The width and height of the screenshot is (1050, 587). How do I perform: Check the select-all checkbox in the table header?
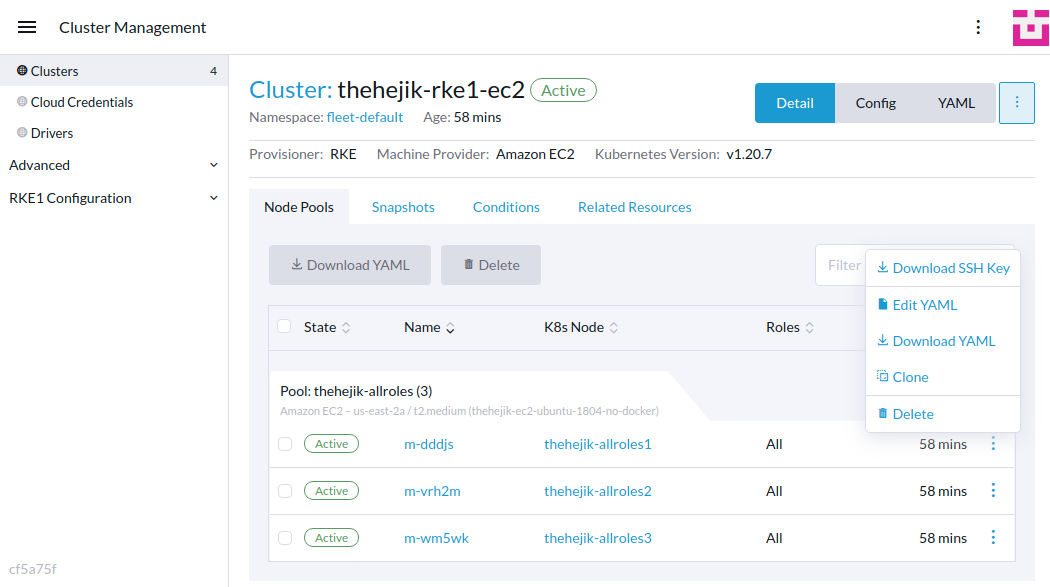coord(284,326)
